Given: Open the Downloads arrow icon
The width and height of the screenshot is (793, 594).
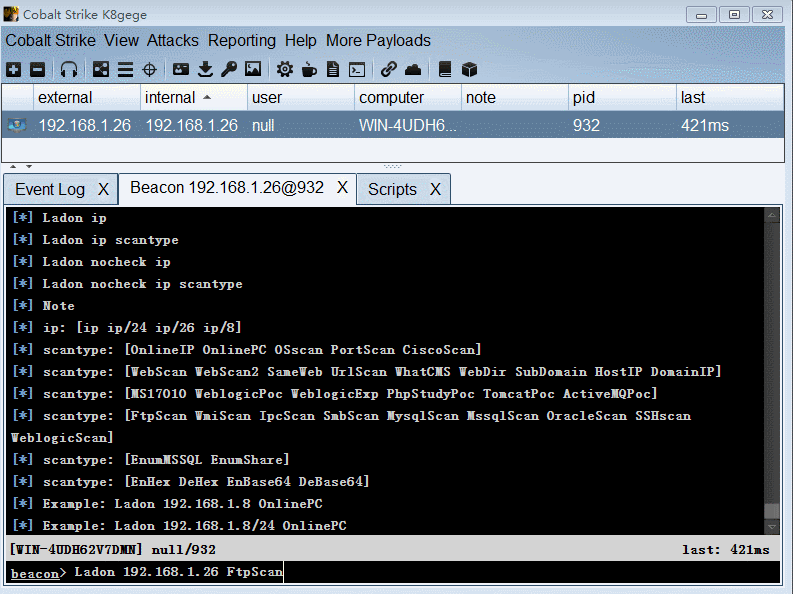Looking at the screenshot, I should pos(205,69).
